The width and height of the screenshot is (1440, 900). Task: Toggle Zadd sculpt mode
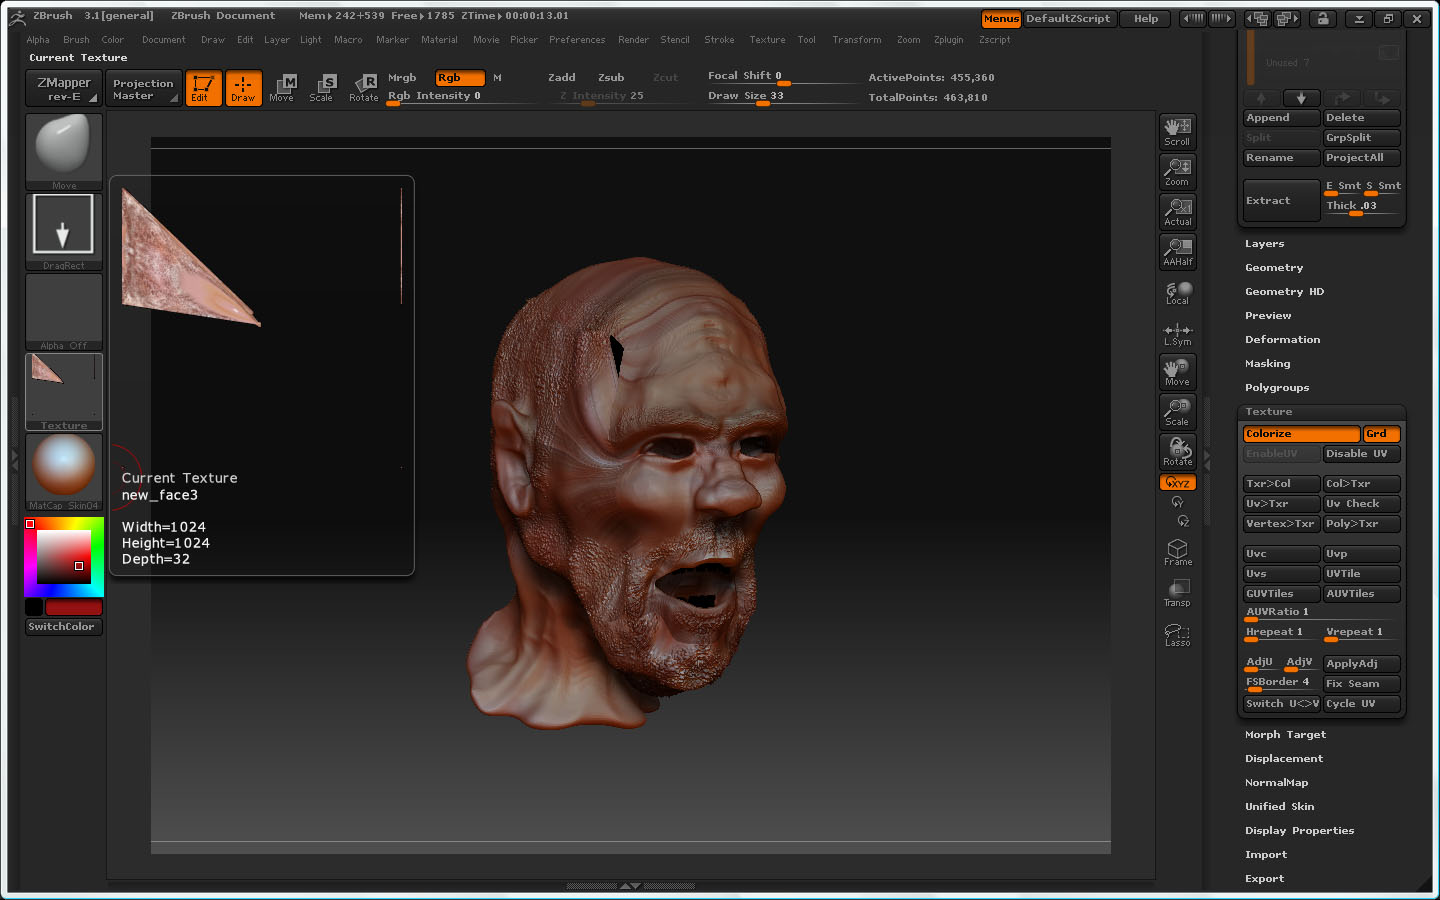point(562,78)
